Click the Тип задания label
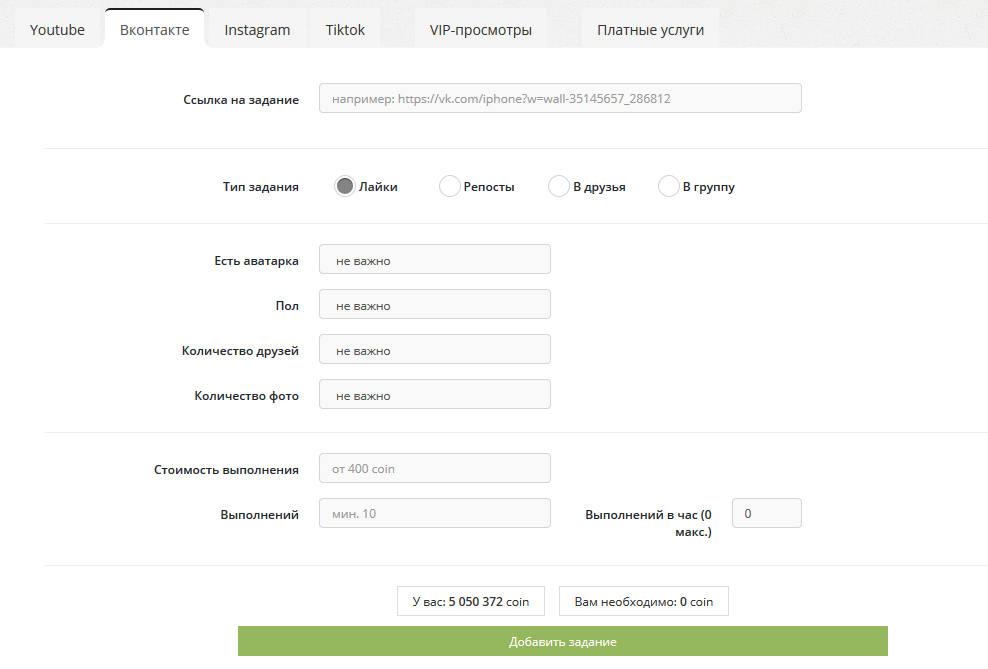This screenshot has height=669, width=988. click(x=261, y=187)
